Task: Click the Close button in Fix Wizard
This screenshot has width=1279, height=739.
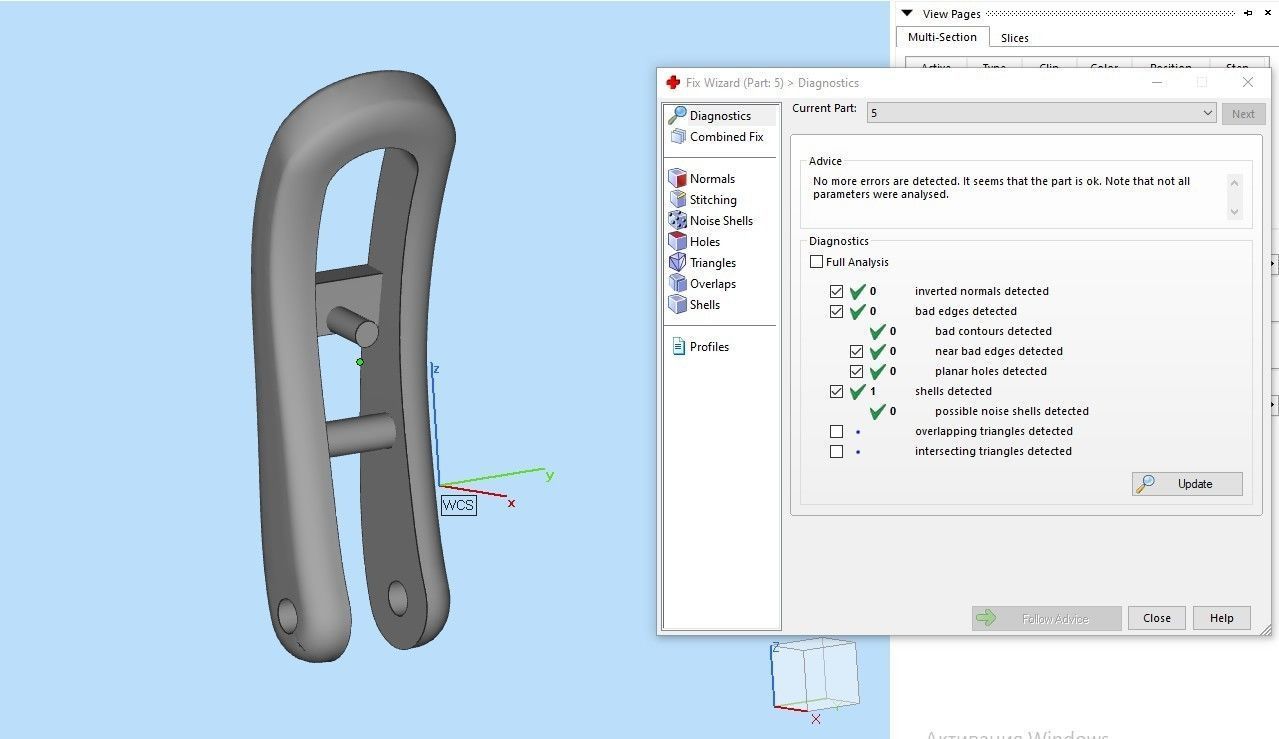Action: click(1157, 618)
